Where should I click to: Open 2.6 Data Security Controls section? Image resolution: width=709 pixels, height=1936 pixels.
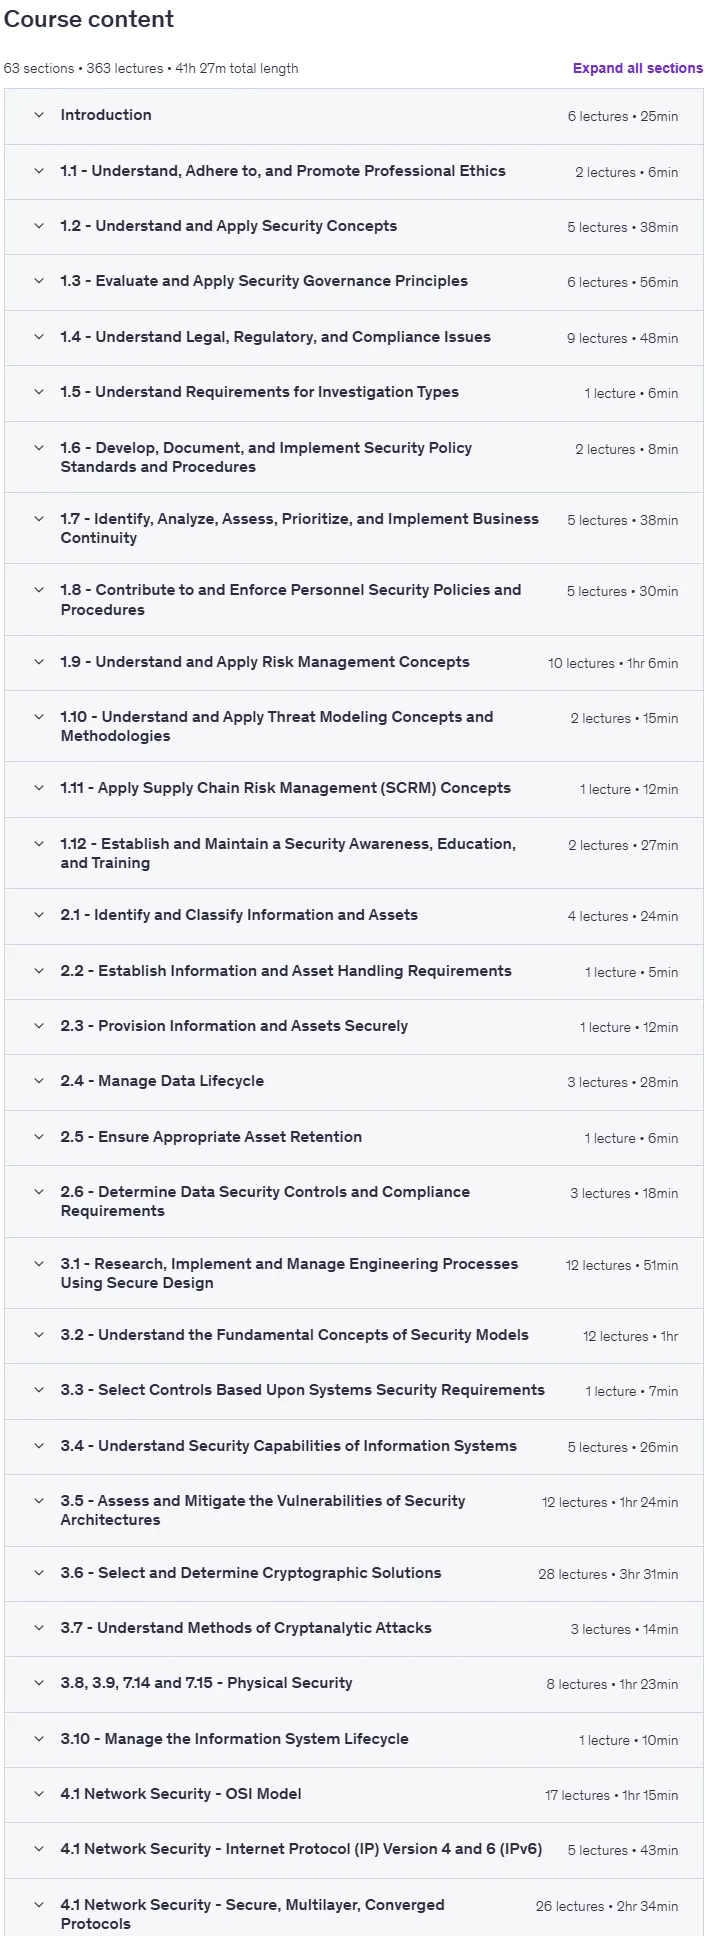[x=353, y=1202]
